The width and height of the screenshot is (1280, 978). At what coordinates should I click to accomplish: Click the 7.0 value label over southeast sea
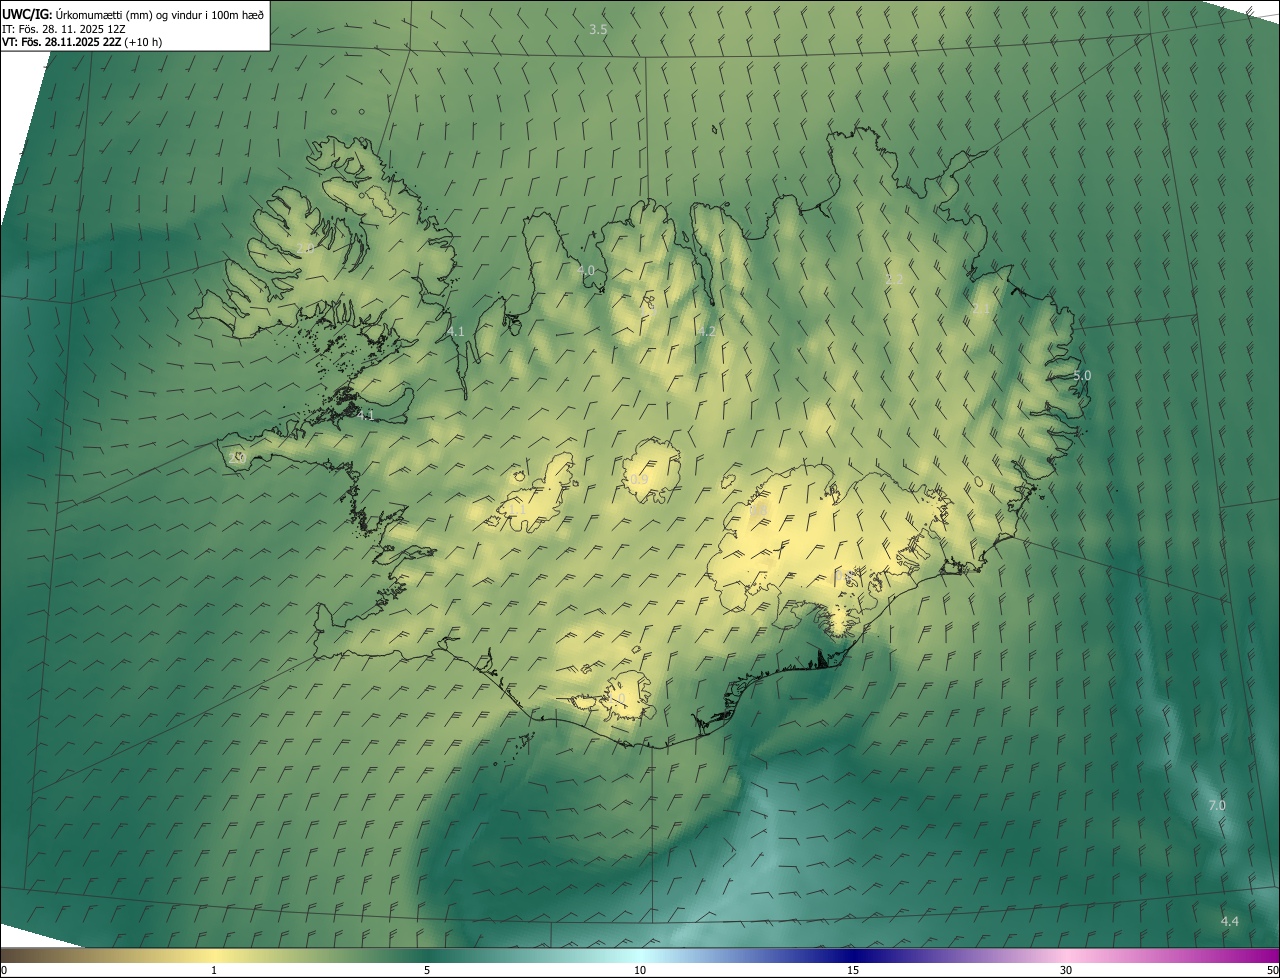click(x=1217, y=805)
